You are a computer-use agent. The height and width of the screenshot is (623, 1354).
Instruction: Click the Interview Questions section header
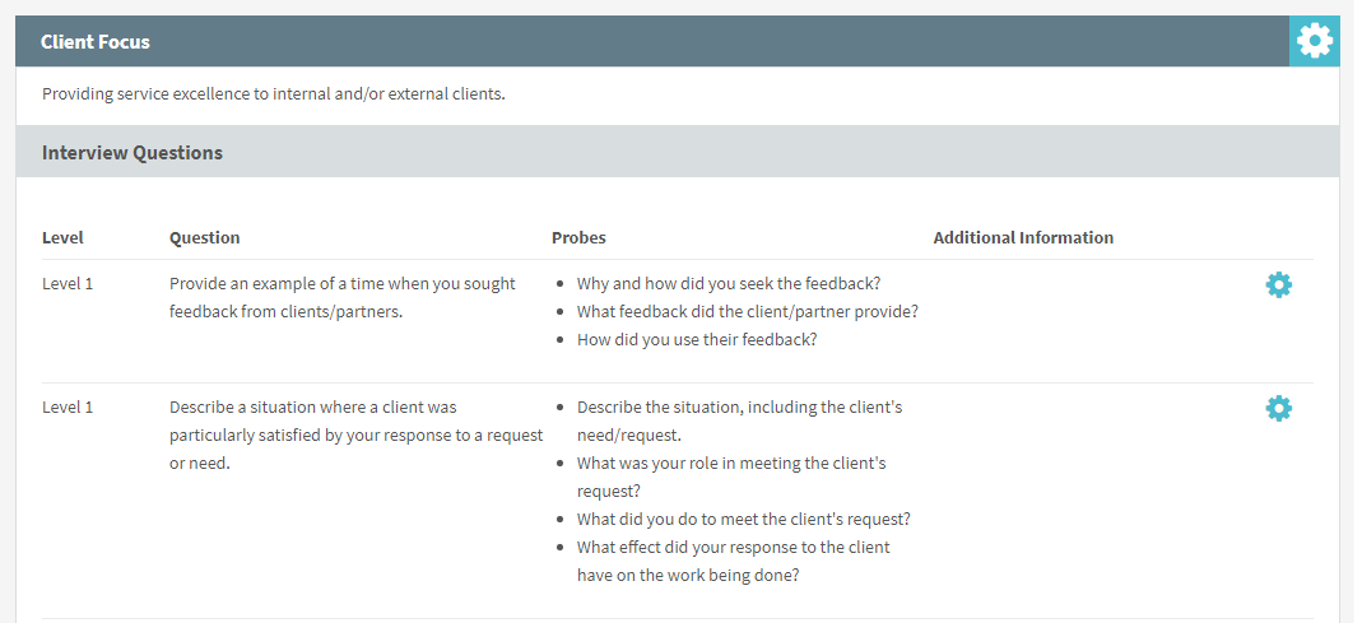pos(132,153)
